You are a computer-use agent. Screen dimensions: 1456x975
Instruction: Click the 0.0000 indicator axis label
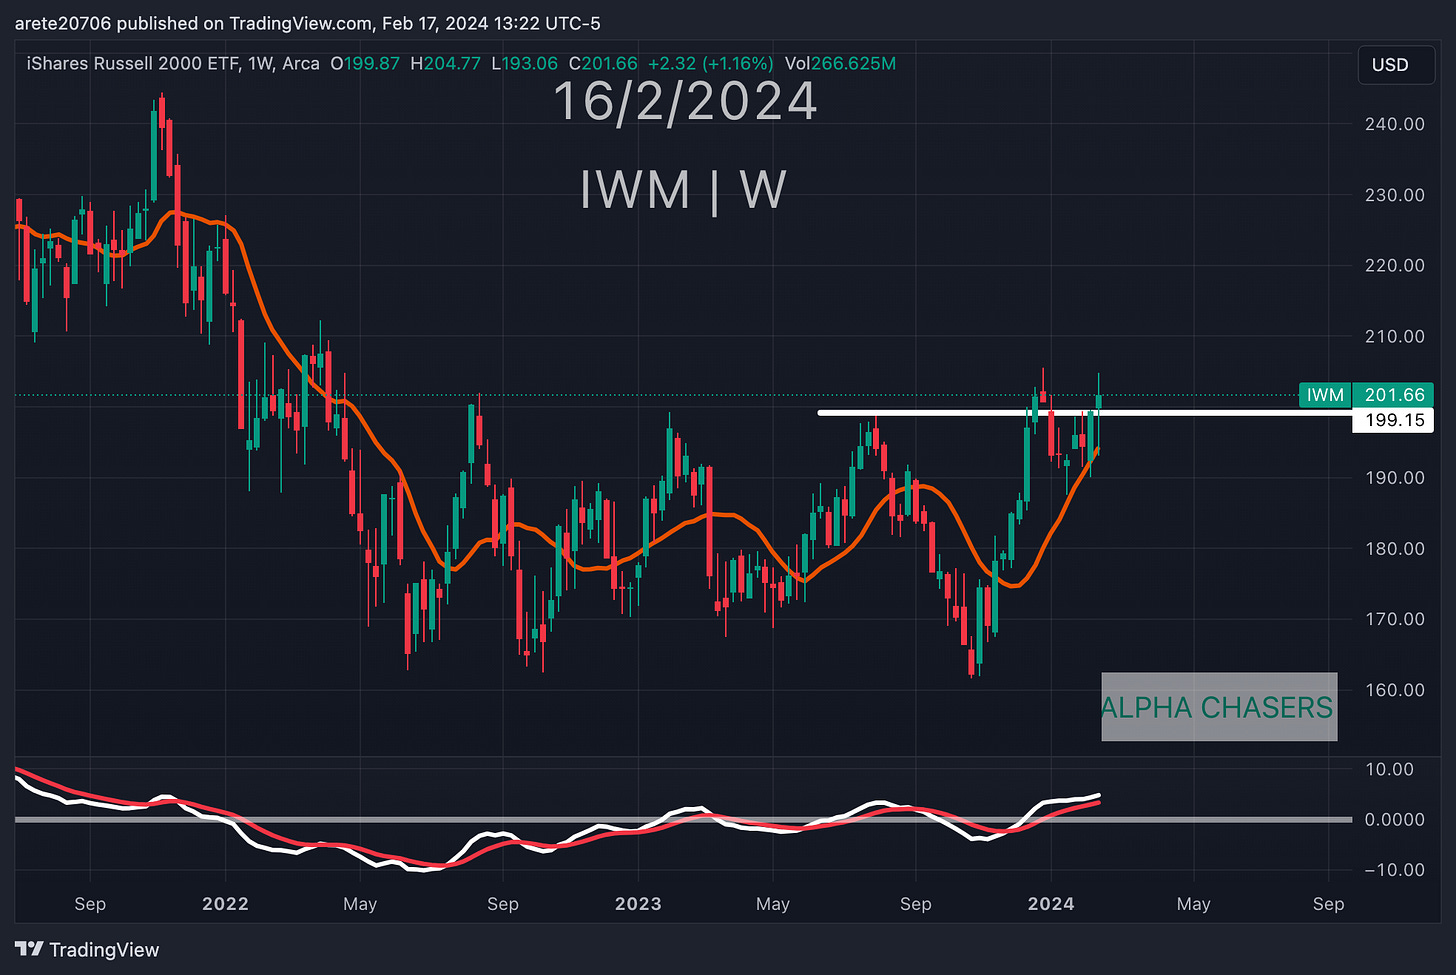click(1395, 819)
